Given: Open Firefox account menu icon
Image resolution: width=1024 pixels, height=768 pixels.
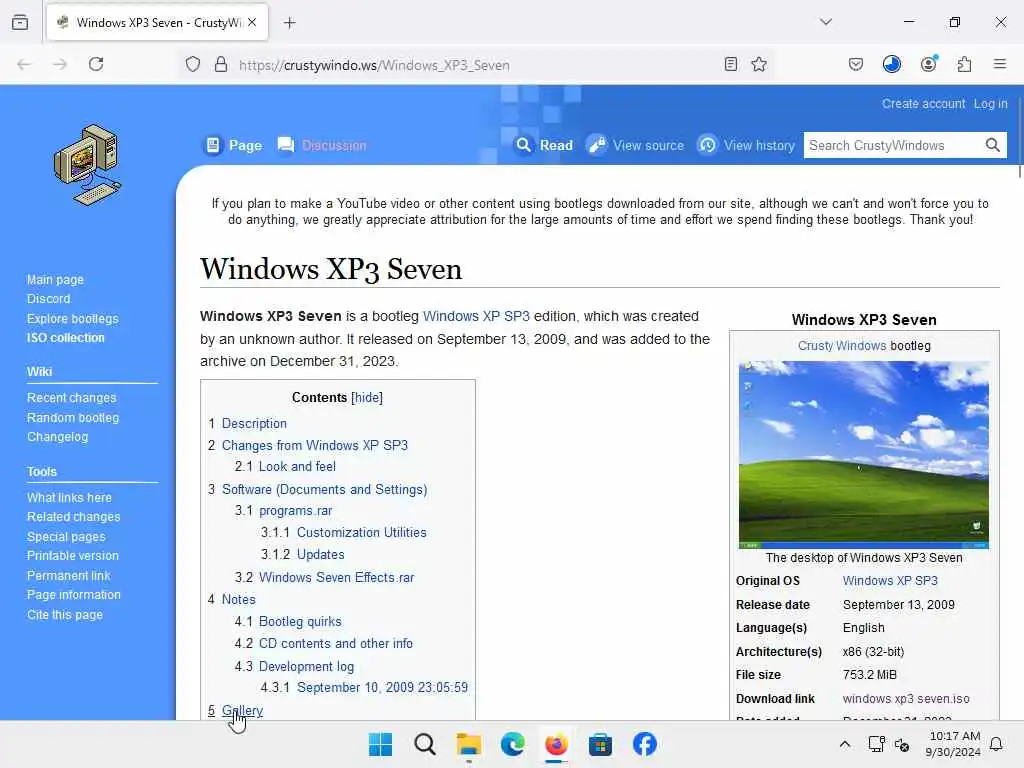Looking at the screenshot, I should pos(929,64).
